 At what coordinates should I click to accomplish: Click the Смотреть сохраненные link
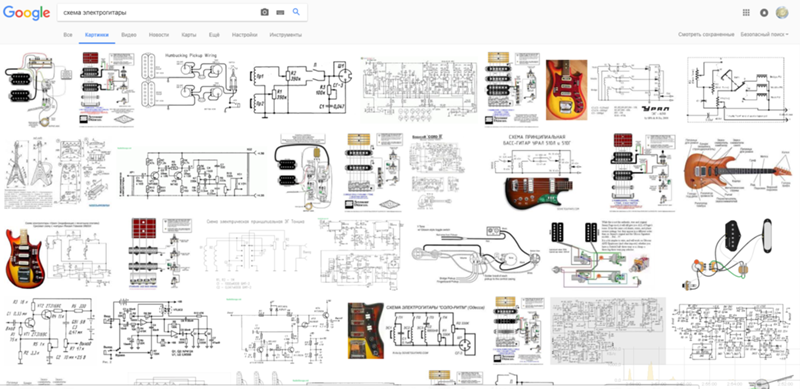pos(706,34)
